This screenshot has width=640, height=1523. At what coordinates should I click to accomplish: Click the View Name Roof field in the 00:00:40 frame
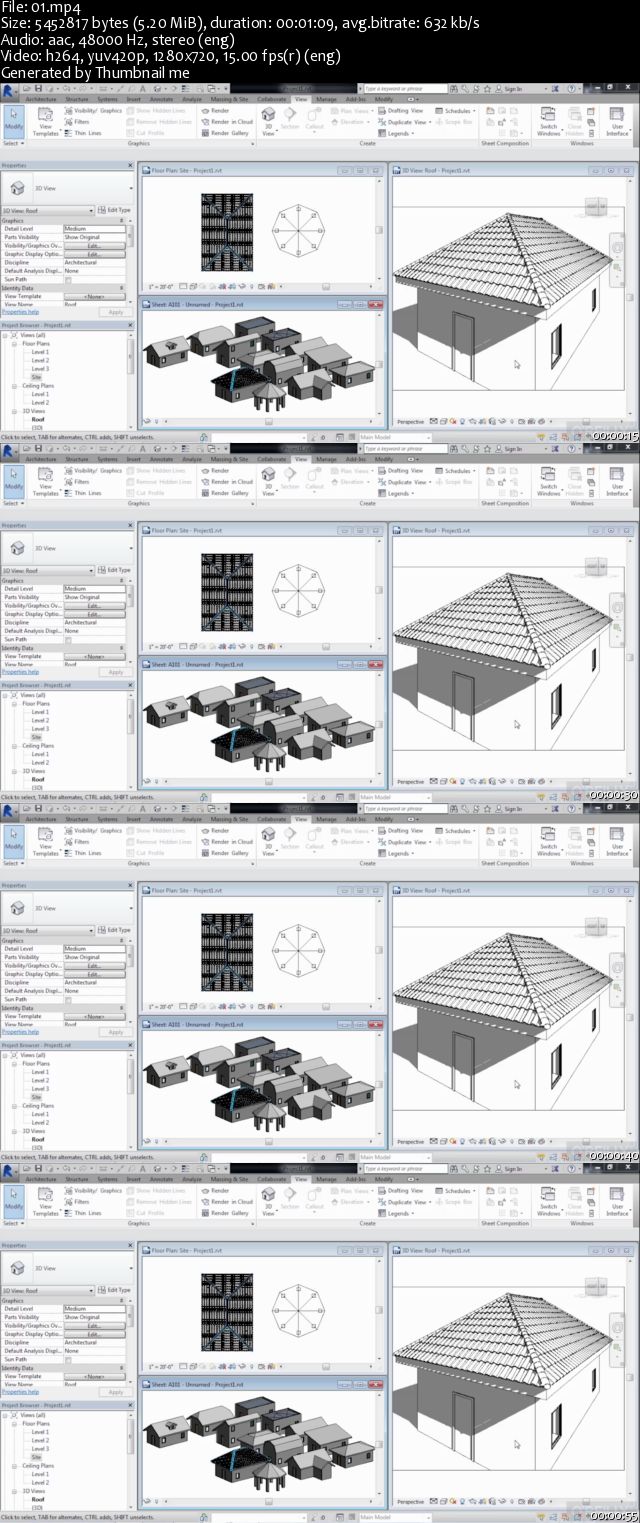click(95, 1025)
